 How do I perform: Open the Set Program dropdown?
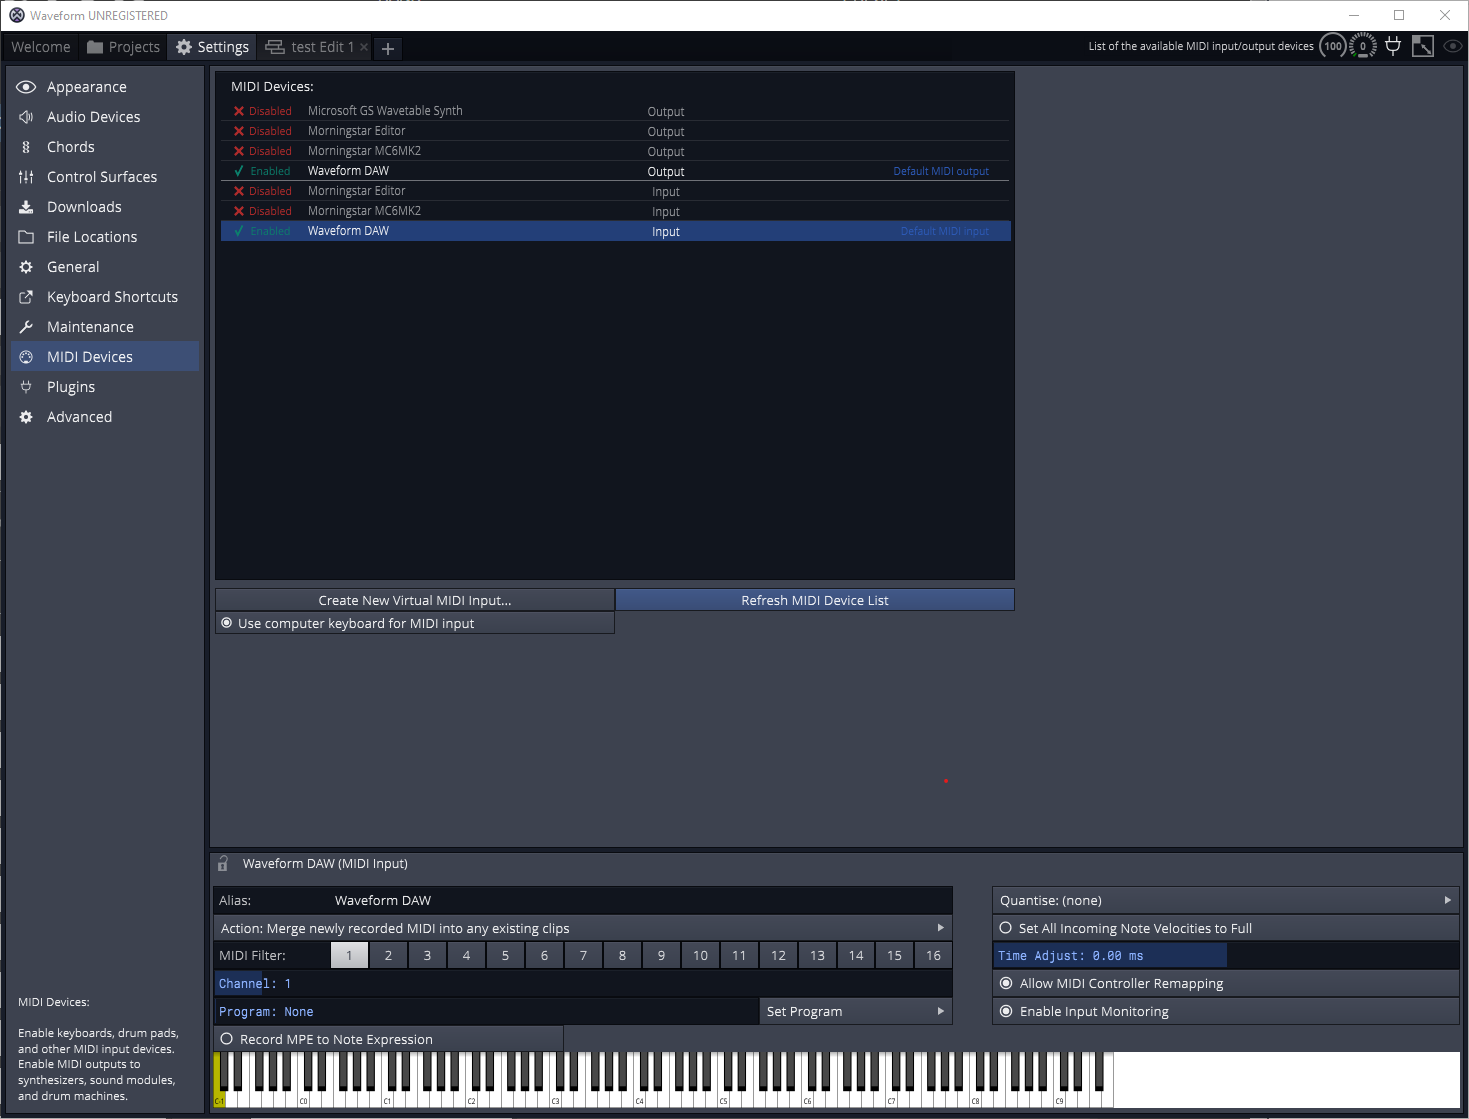[x=855, y=1011]
